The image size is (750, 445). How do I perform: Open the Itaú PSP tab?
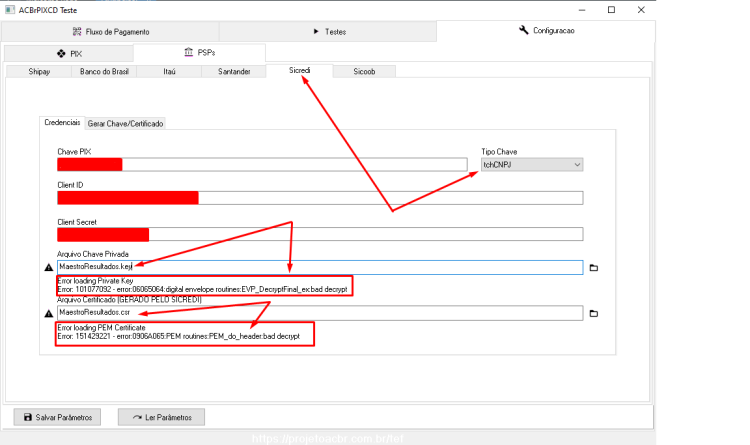point(169,71)
